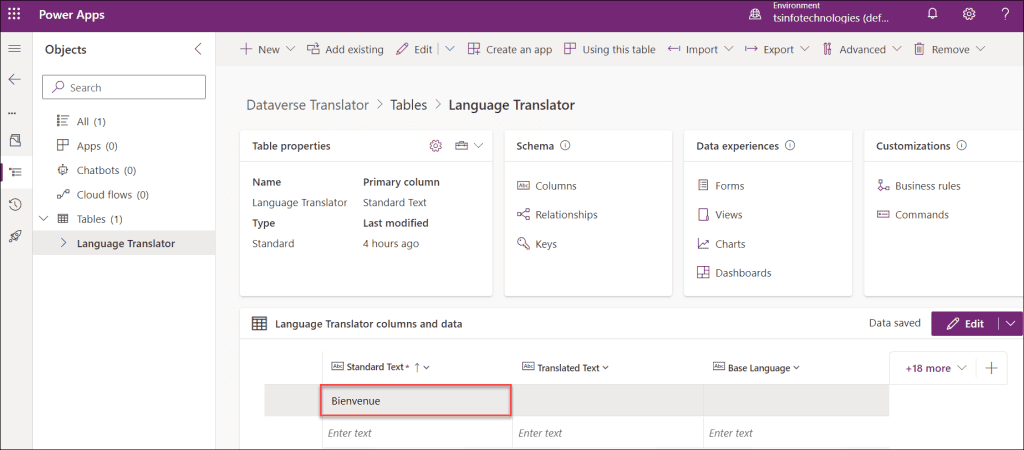
Task: Click Create an app
Action: pos(510,49)
